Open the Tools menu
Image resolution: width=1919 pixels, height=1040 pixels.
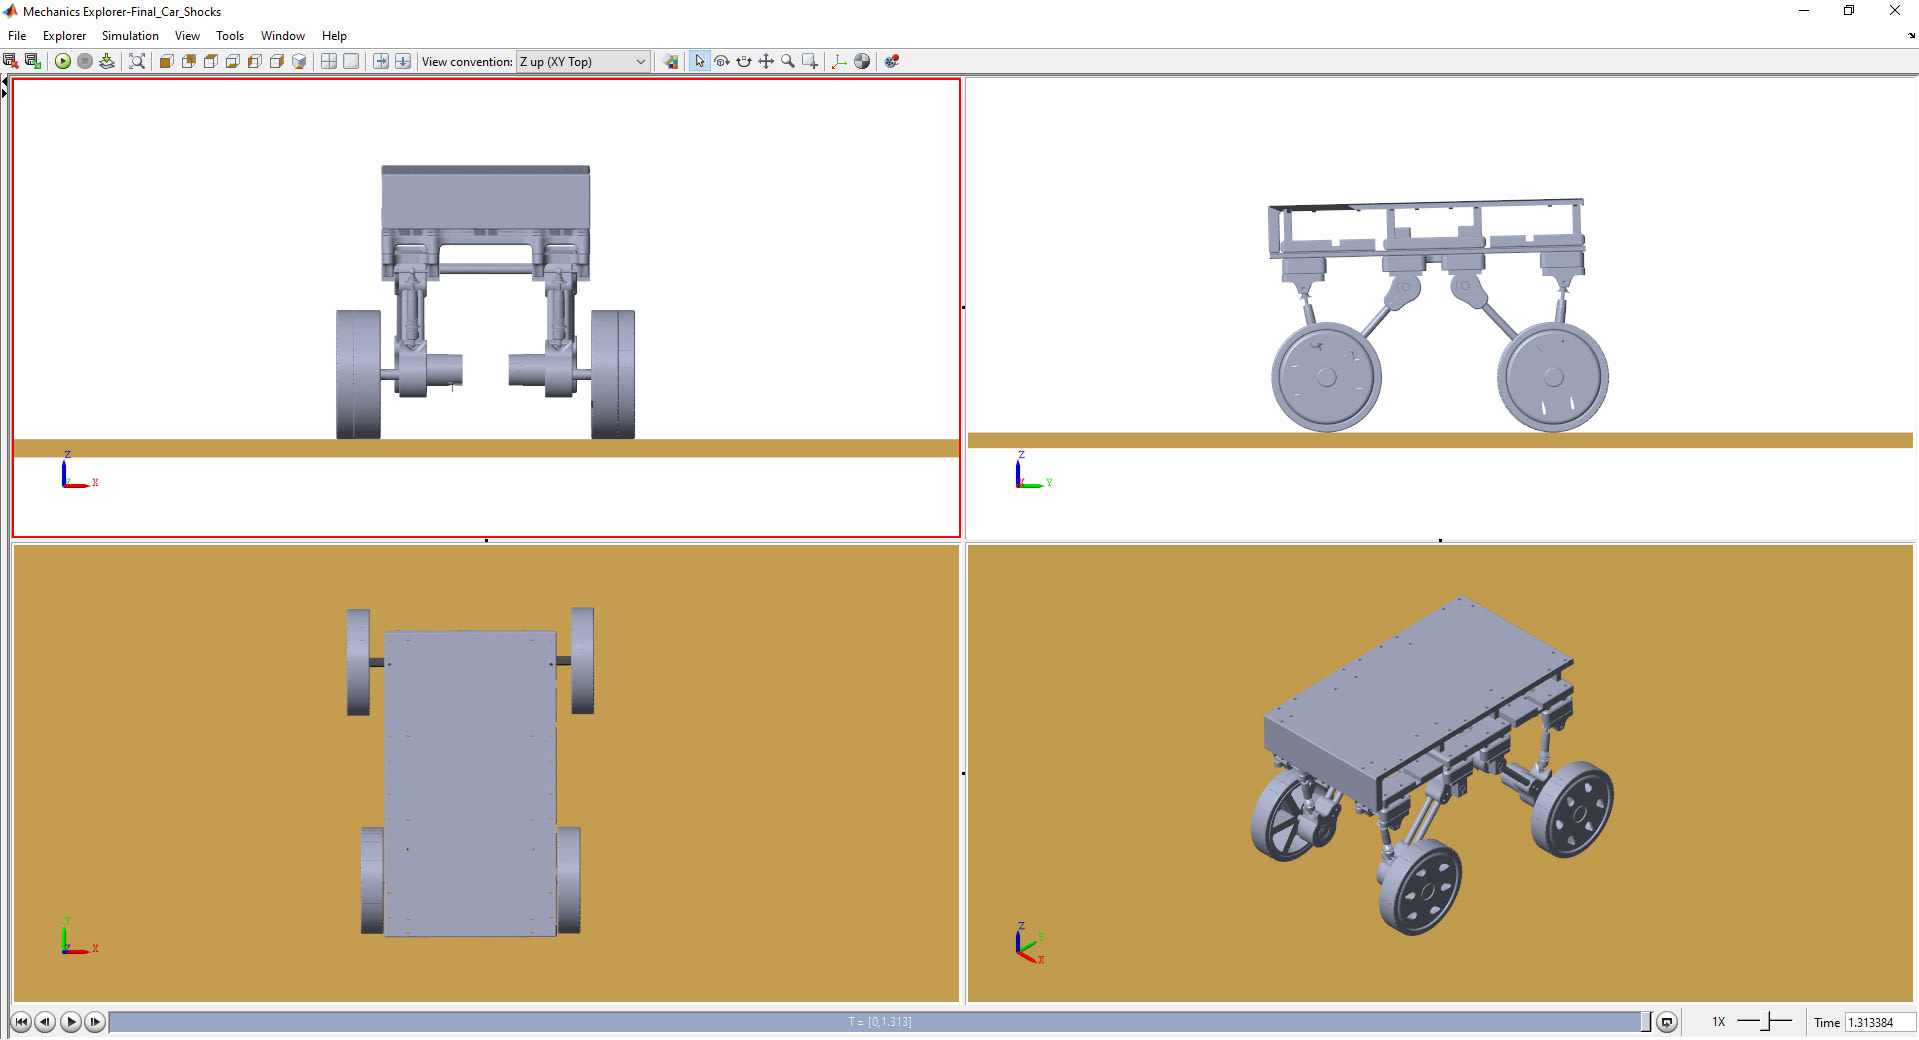[x=230, y=36]
